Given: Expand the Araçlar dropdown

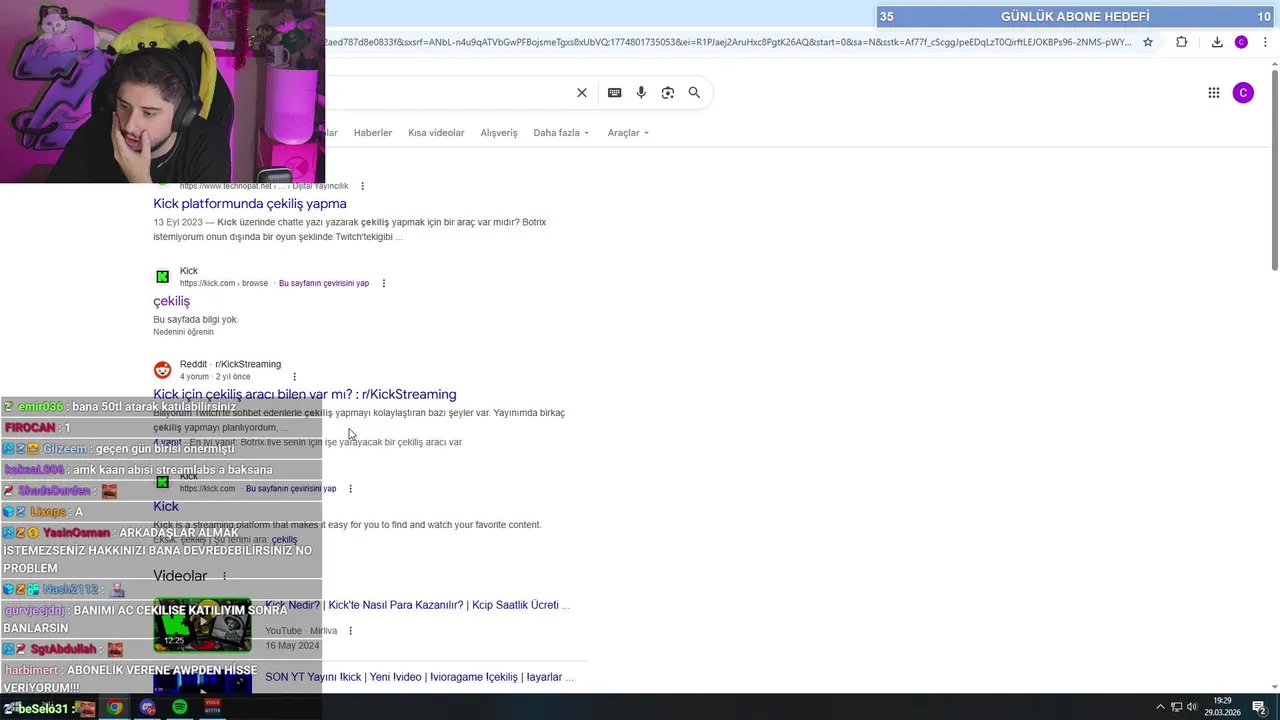Looking at the screenshot, I should [x=628, y=133].
